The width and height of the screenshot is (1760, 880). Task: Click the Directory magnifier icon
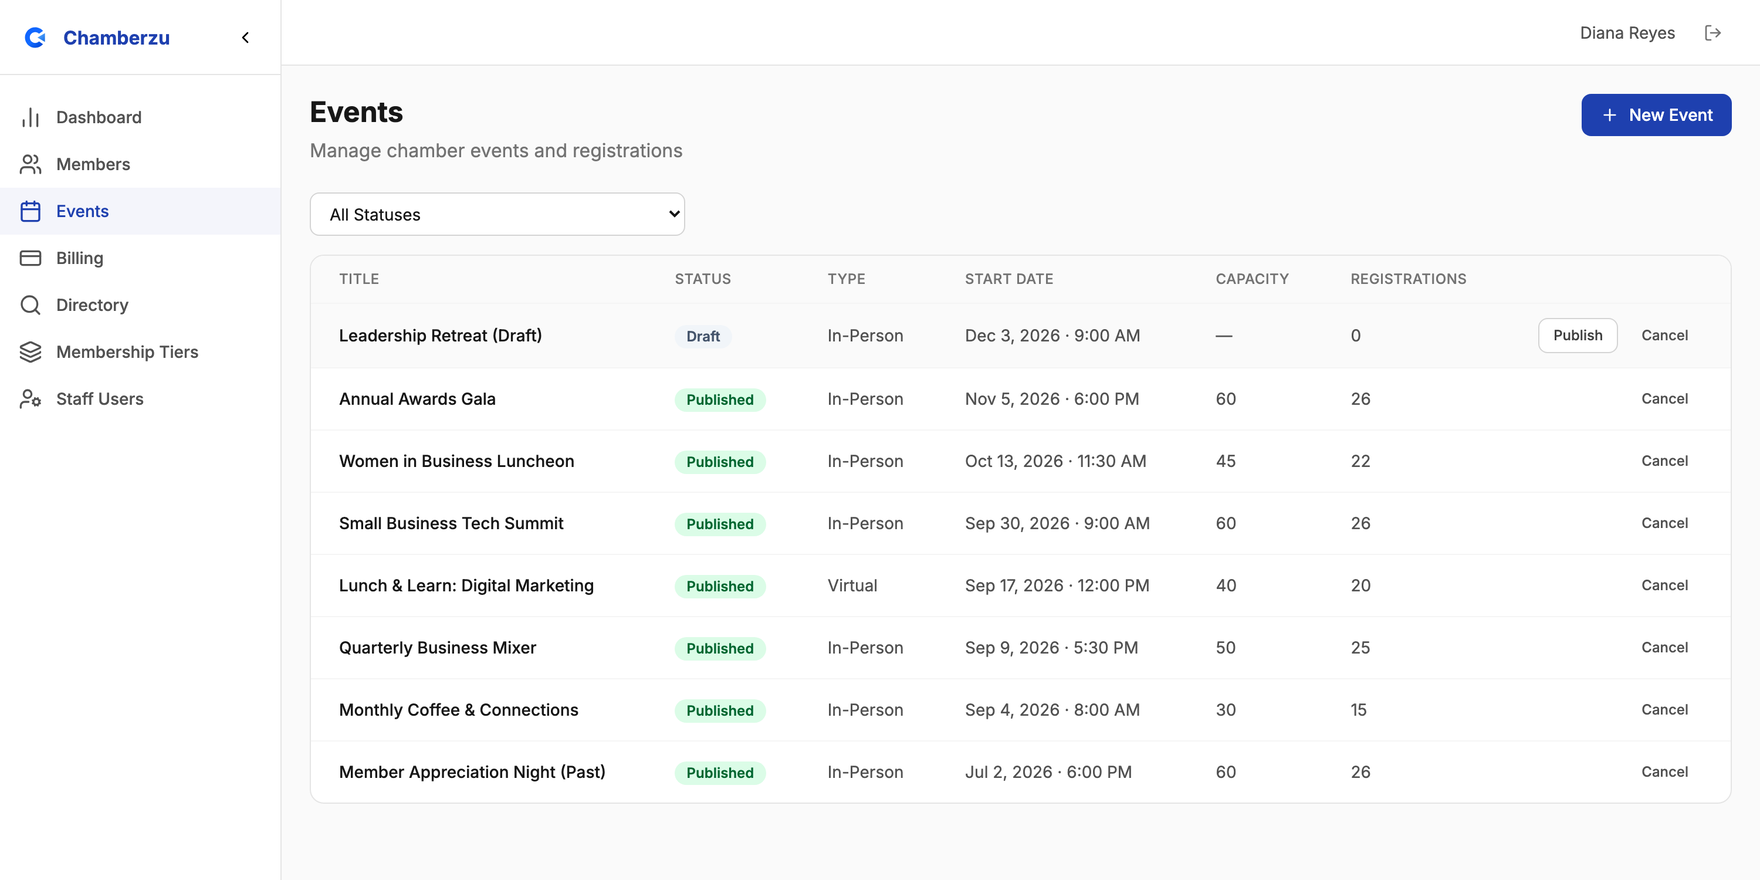pos(31,305)
